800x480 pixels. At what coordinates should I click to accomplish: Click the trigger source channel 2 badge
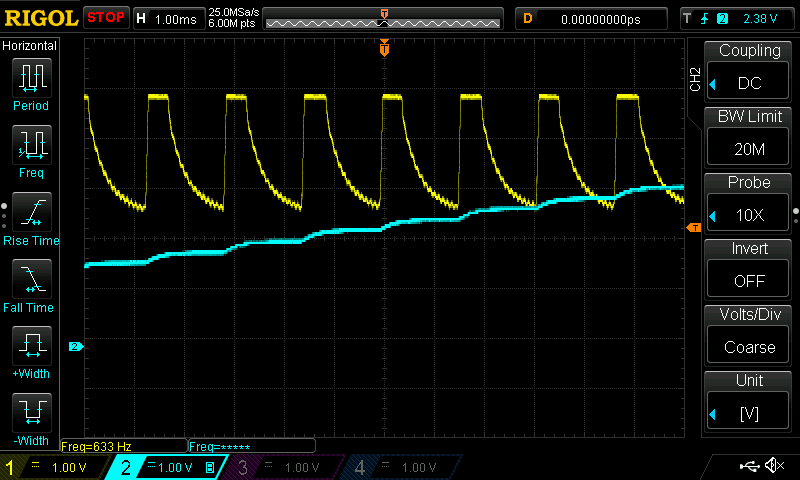[x=722, y=19]
